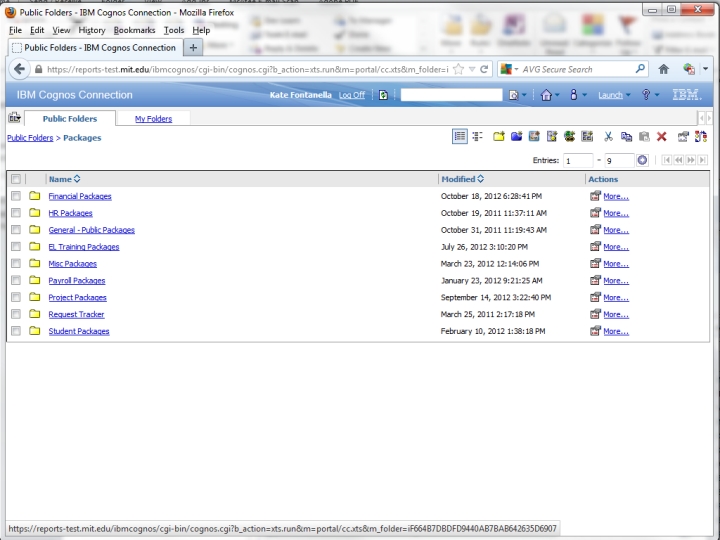Switch to list view
This screenshot has height=540, width=720.
point(460,137)
